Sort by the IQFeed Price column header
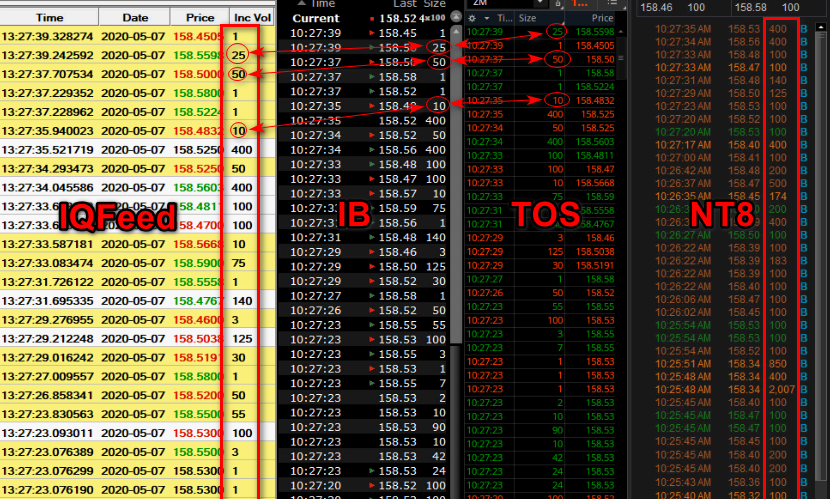This screenshot has height=499, width=830. click(200, 17)
